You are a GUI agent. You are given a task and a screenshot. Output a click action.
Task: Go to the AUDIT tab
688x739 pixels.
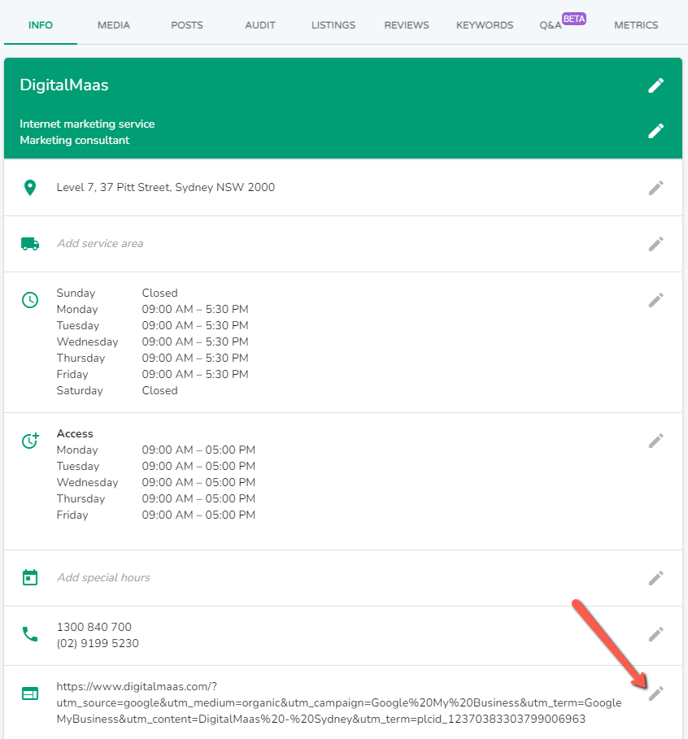pyautogui.click(x=260, y=25)
